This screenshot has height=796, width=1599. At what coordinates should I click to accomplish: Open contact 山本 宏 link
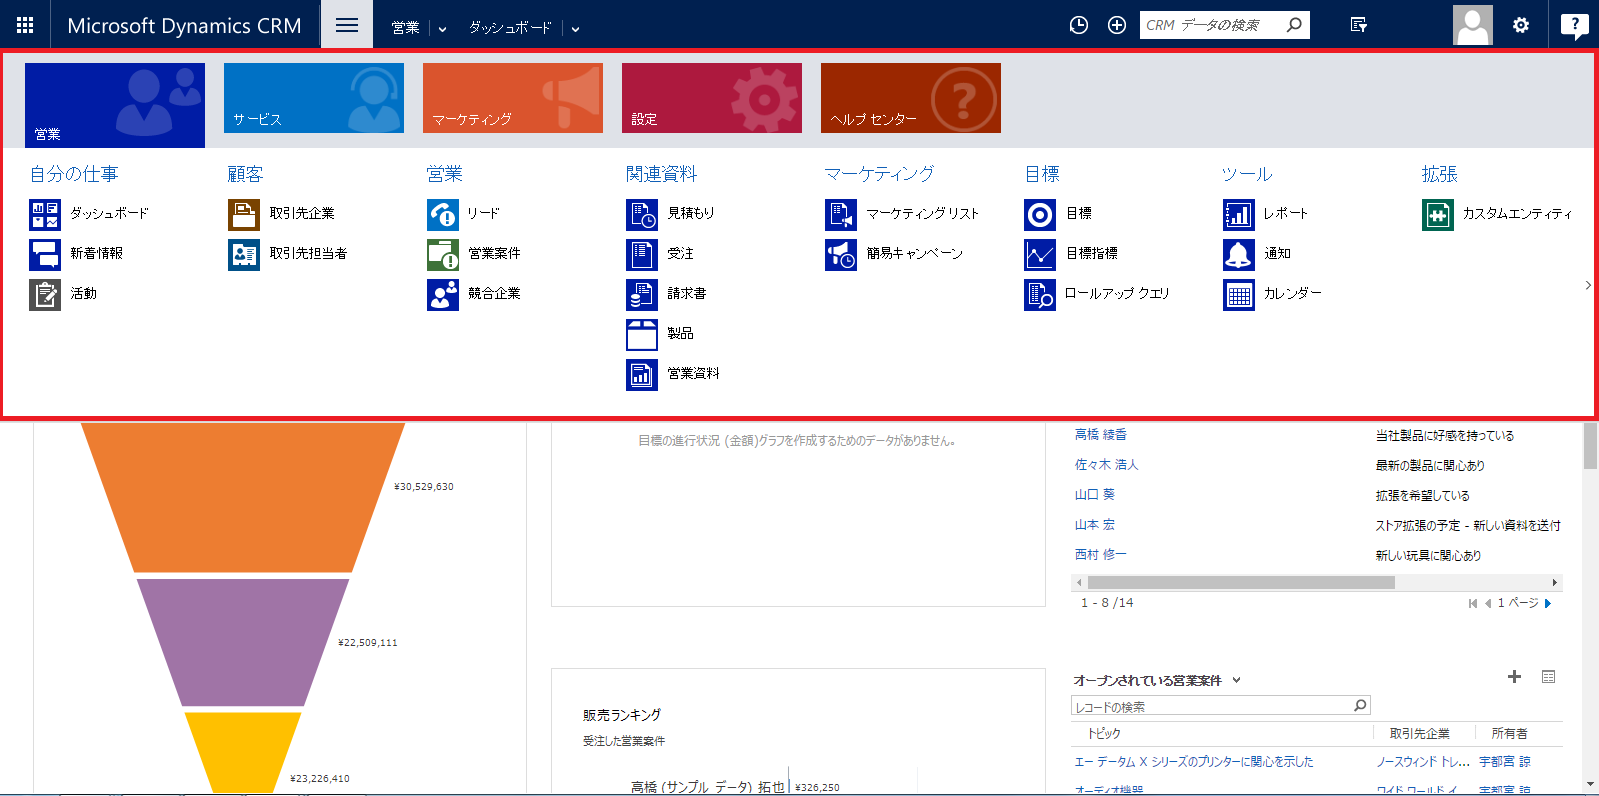[1095, 525]
